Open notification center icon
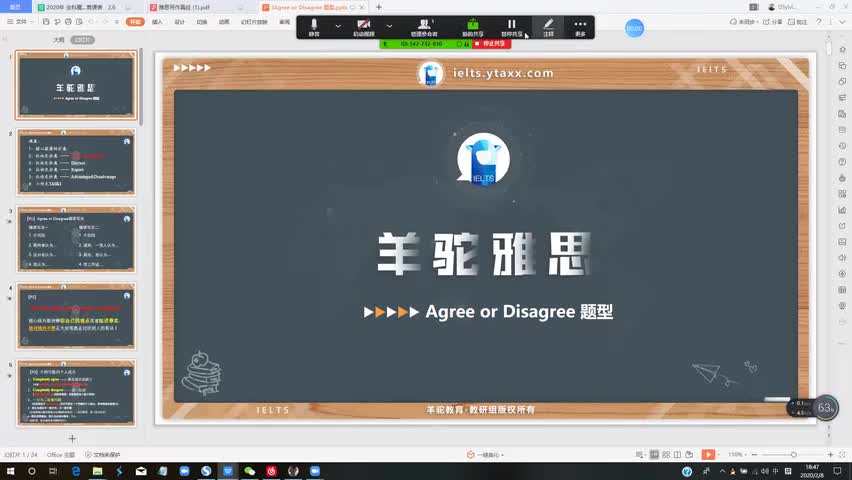Screen dimensions: 852x480 point(837,471)
